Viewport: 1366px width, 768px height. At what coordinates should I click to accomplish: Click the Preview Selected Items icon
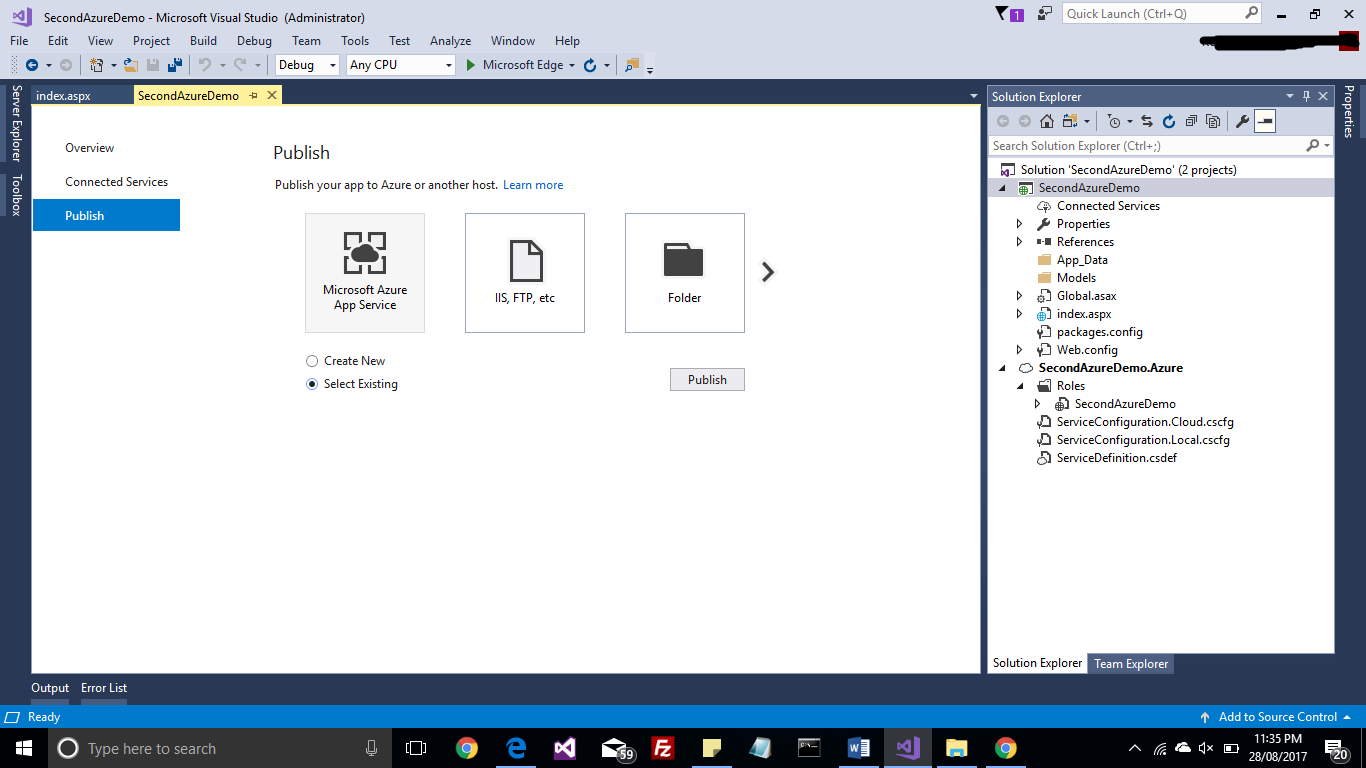pyautogui.click(x=1265, y=121)
